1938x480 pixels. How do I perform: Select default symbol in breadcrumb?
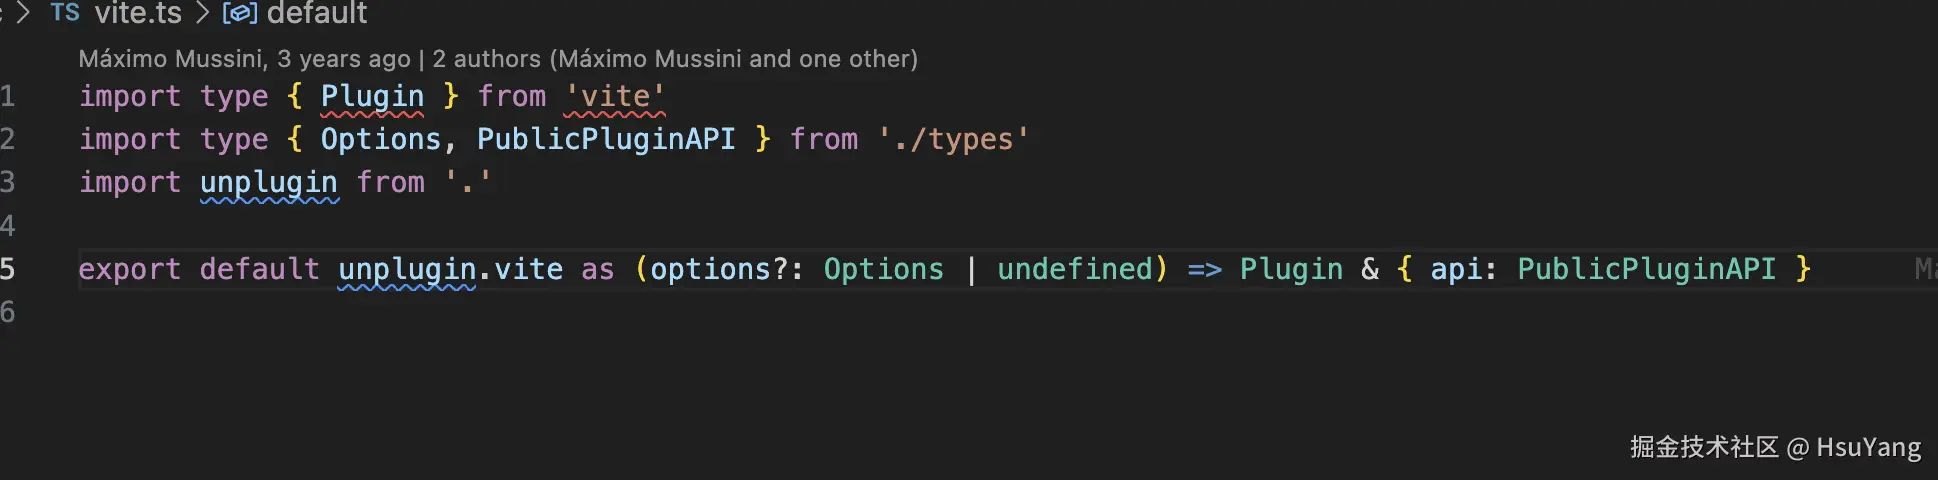pos(317,13)
